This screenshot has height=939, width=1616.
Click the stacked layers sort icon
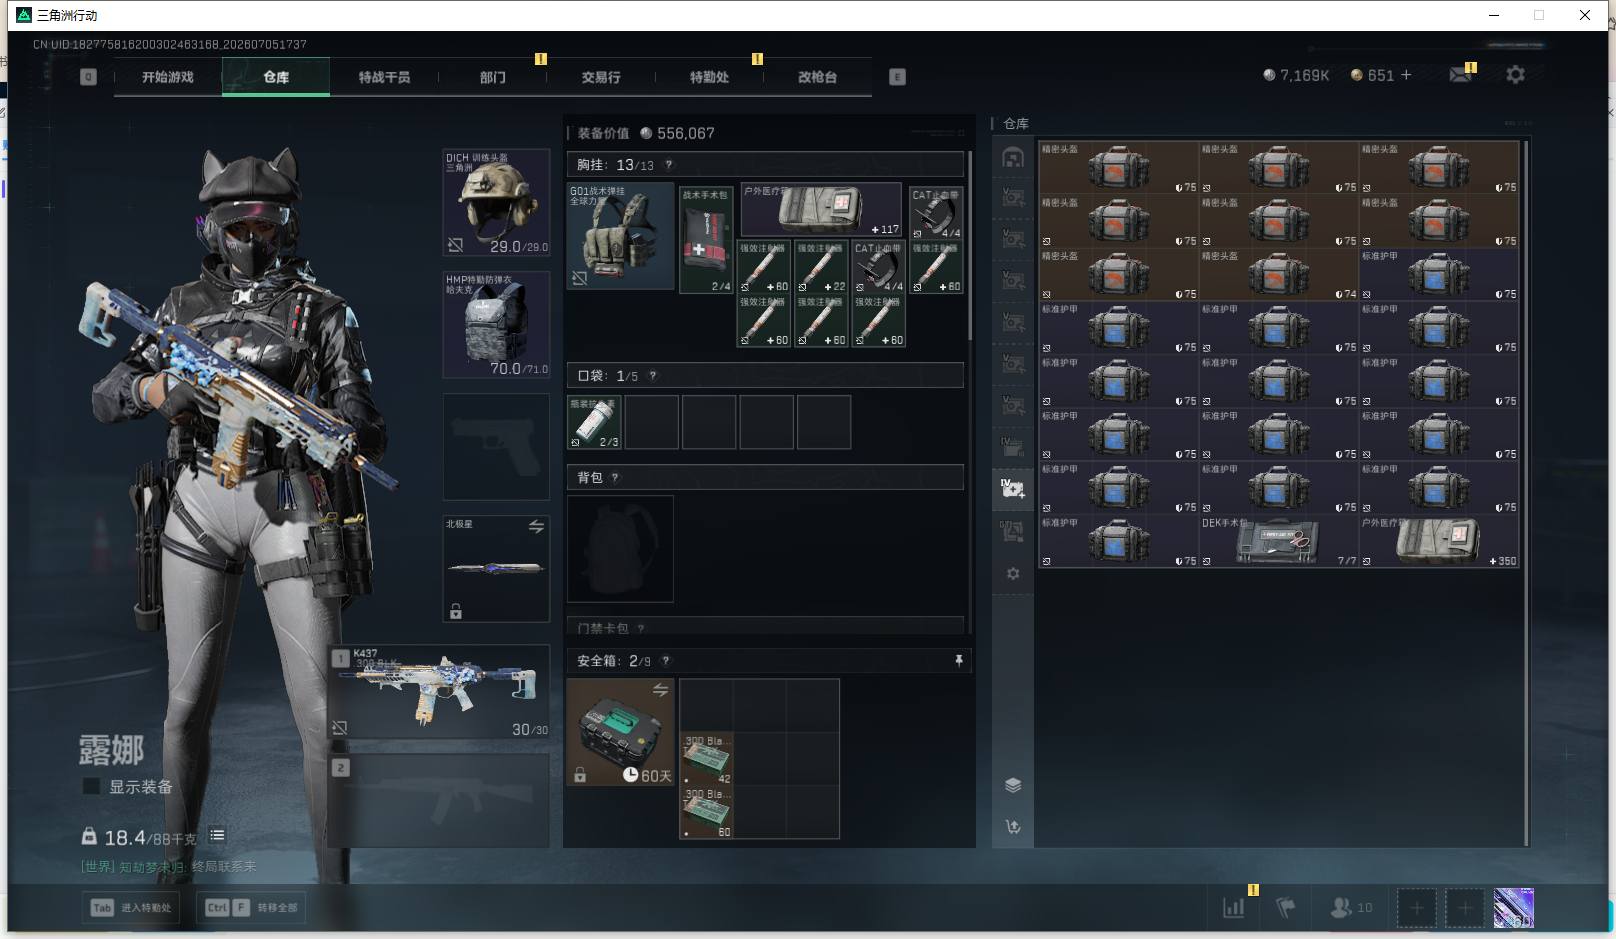coord(1013,785)
